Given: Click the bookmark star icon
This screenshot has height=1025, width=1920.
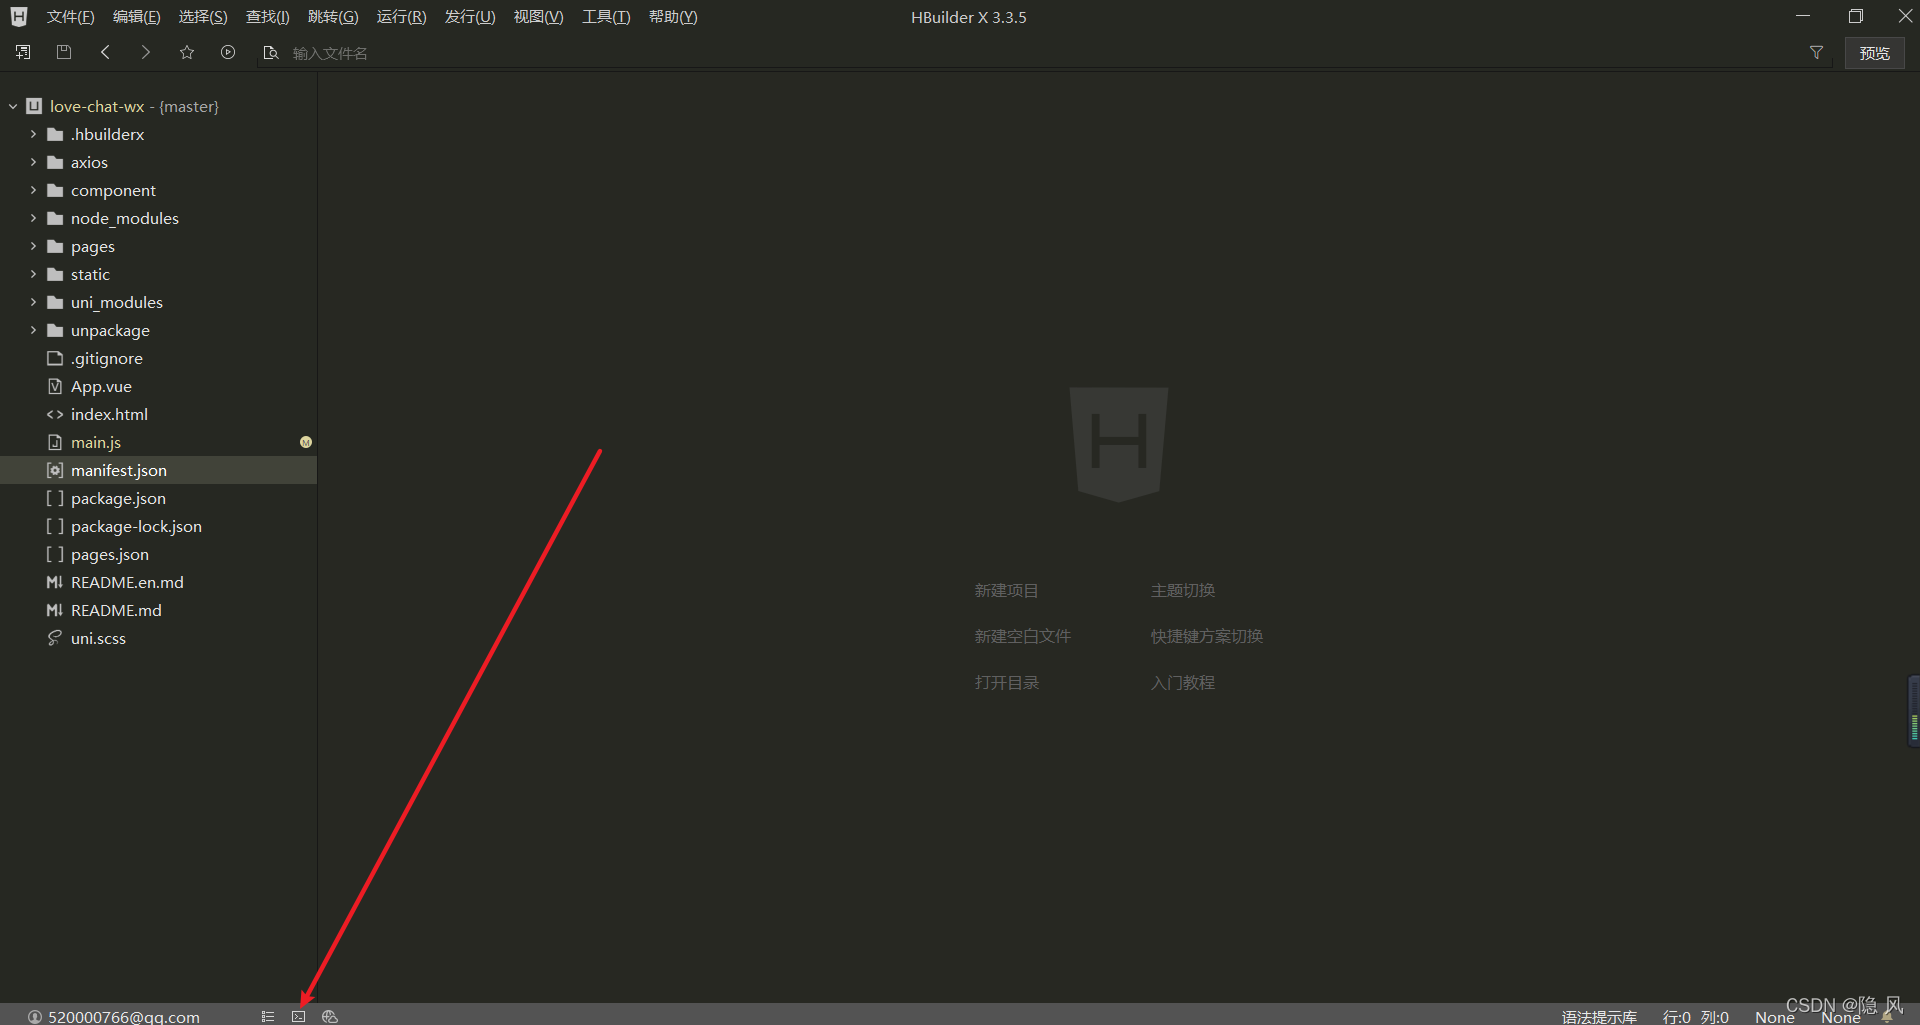Looking at the screenshot, I should pos(187,52).
